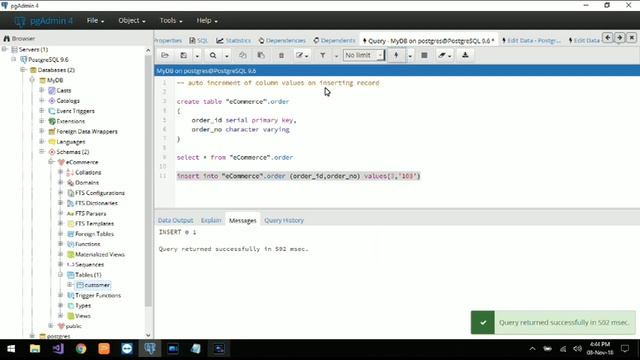Open the Tools menu

171,20
